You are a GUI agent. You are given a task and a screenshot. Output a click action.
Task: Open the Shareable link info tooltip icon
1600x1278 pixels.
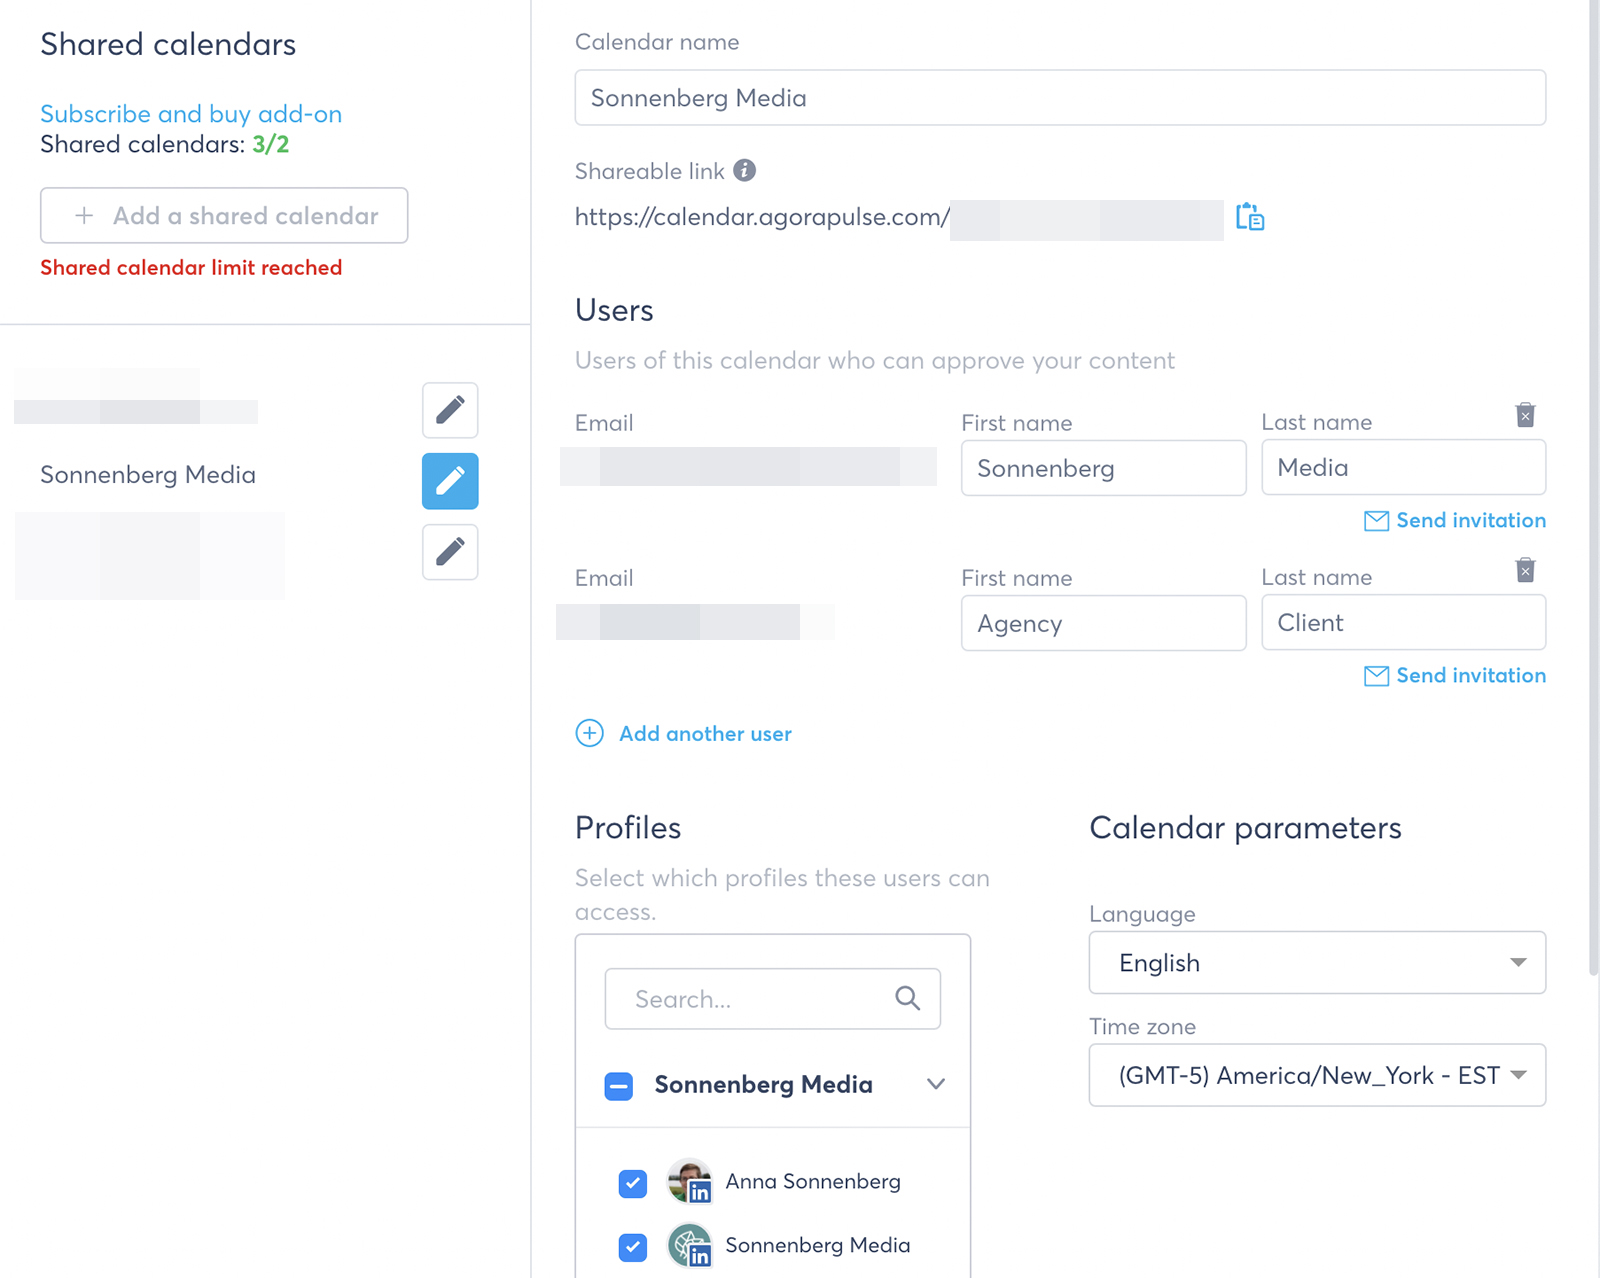point(744,171)
